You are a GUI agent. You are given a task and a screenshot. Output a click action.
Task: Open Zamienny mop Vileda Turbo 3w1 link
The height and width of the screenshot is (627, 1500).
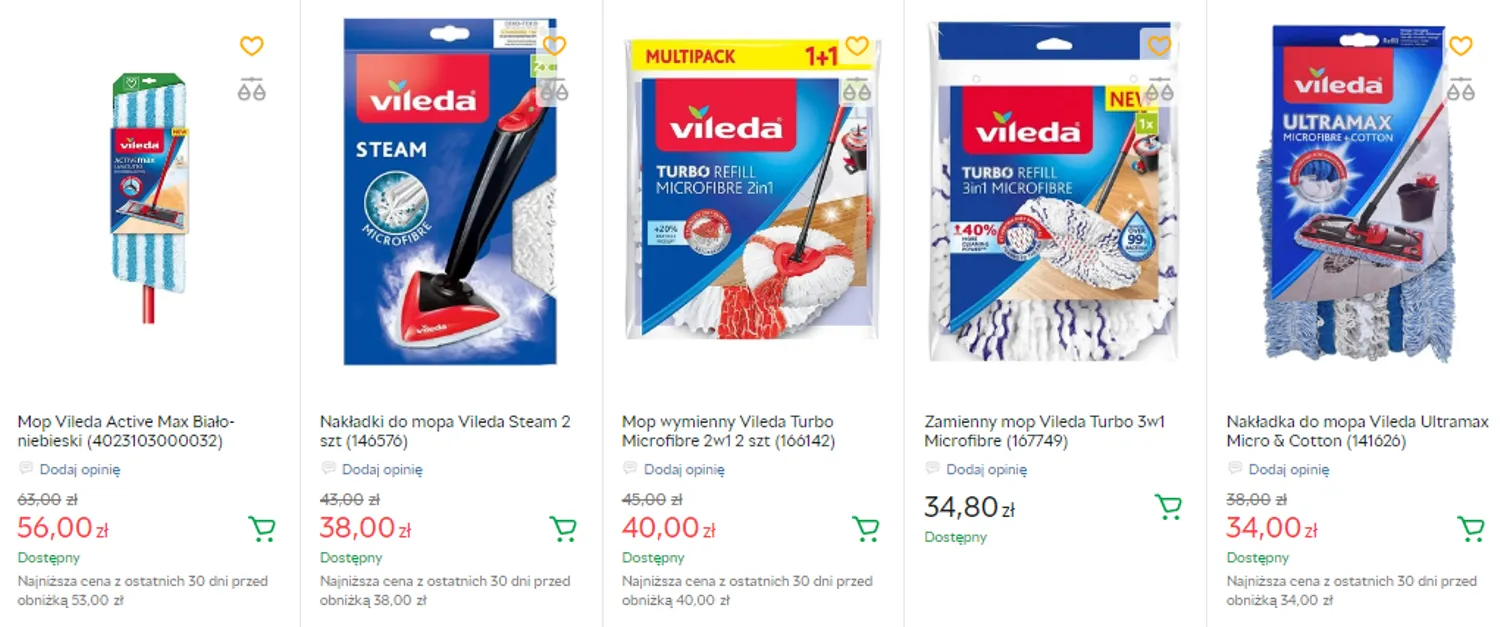[x=1044, y=431]
